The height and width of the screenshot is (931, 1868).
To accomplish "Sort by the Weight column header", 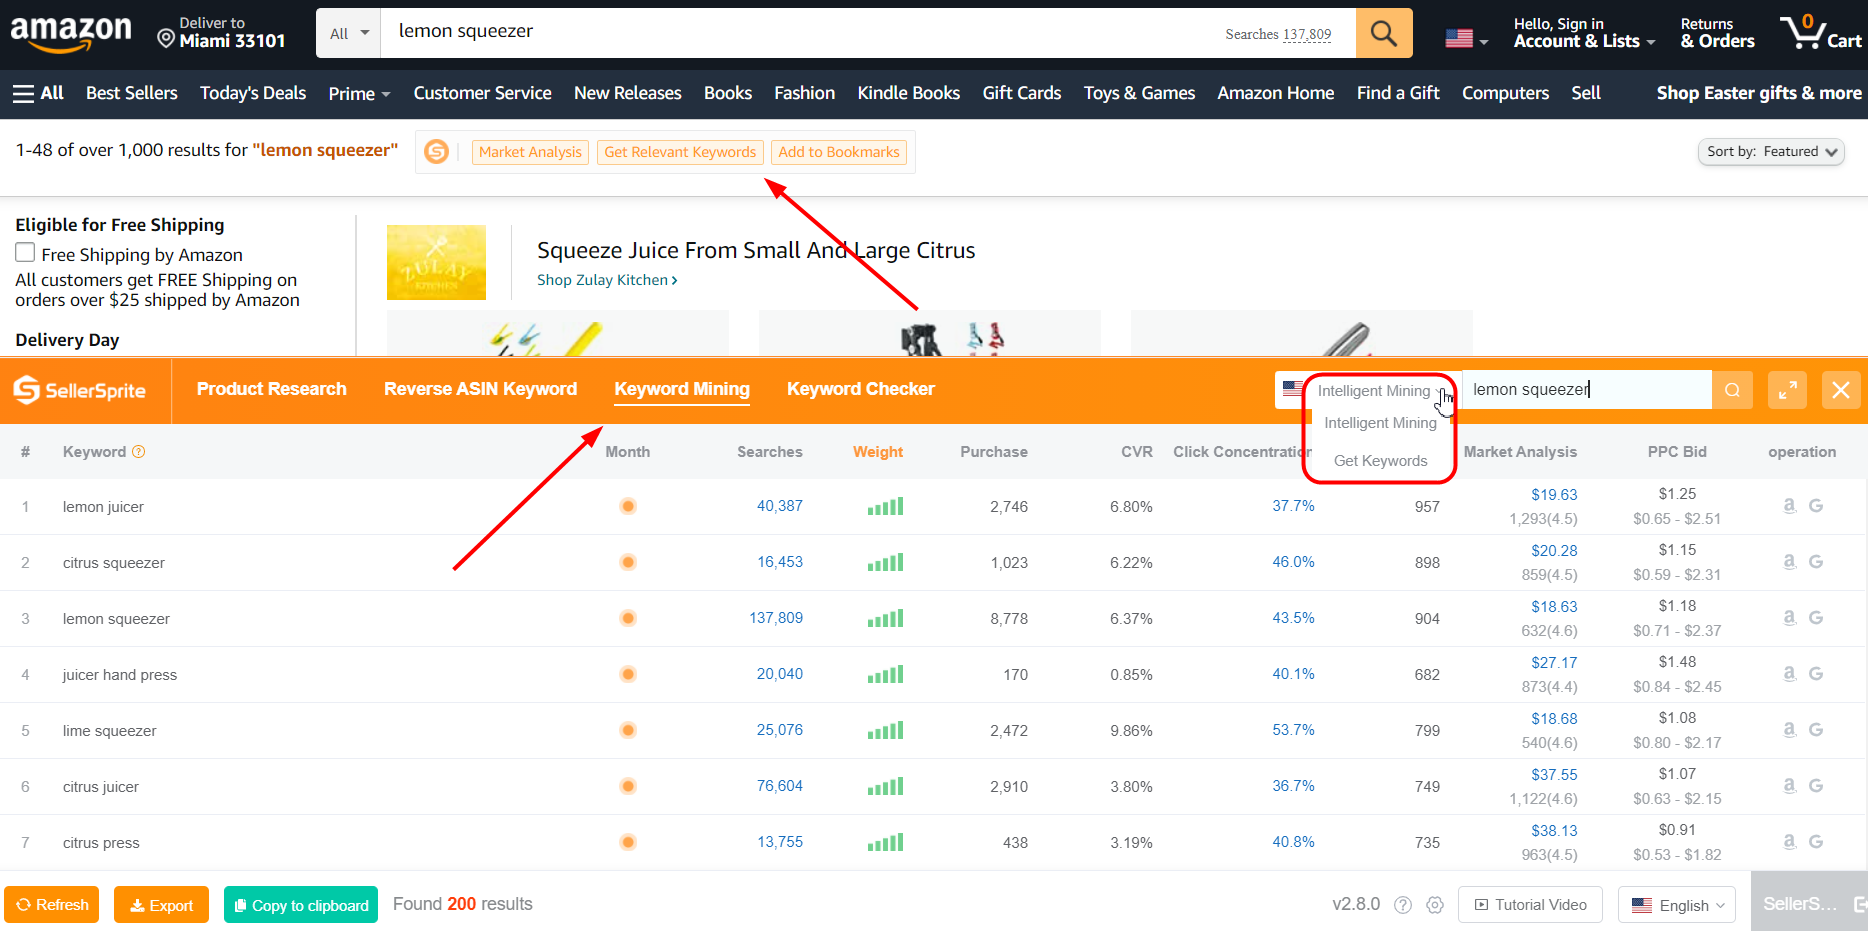I will (x=878, y=452).
